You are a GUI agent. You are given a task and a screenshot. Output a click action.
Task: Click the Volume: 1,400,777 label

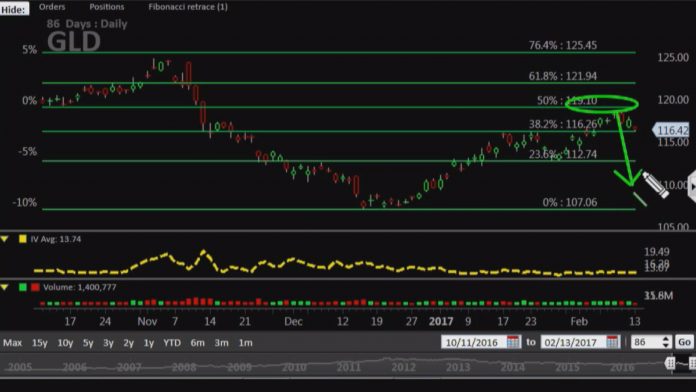(79, 287)
